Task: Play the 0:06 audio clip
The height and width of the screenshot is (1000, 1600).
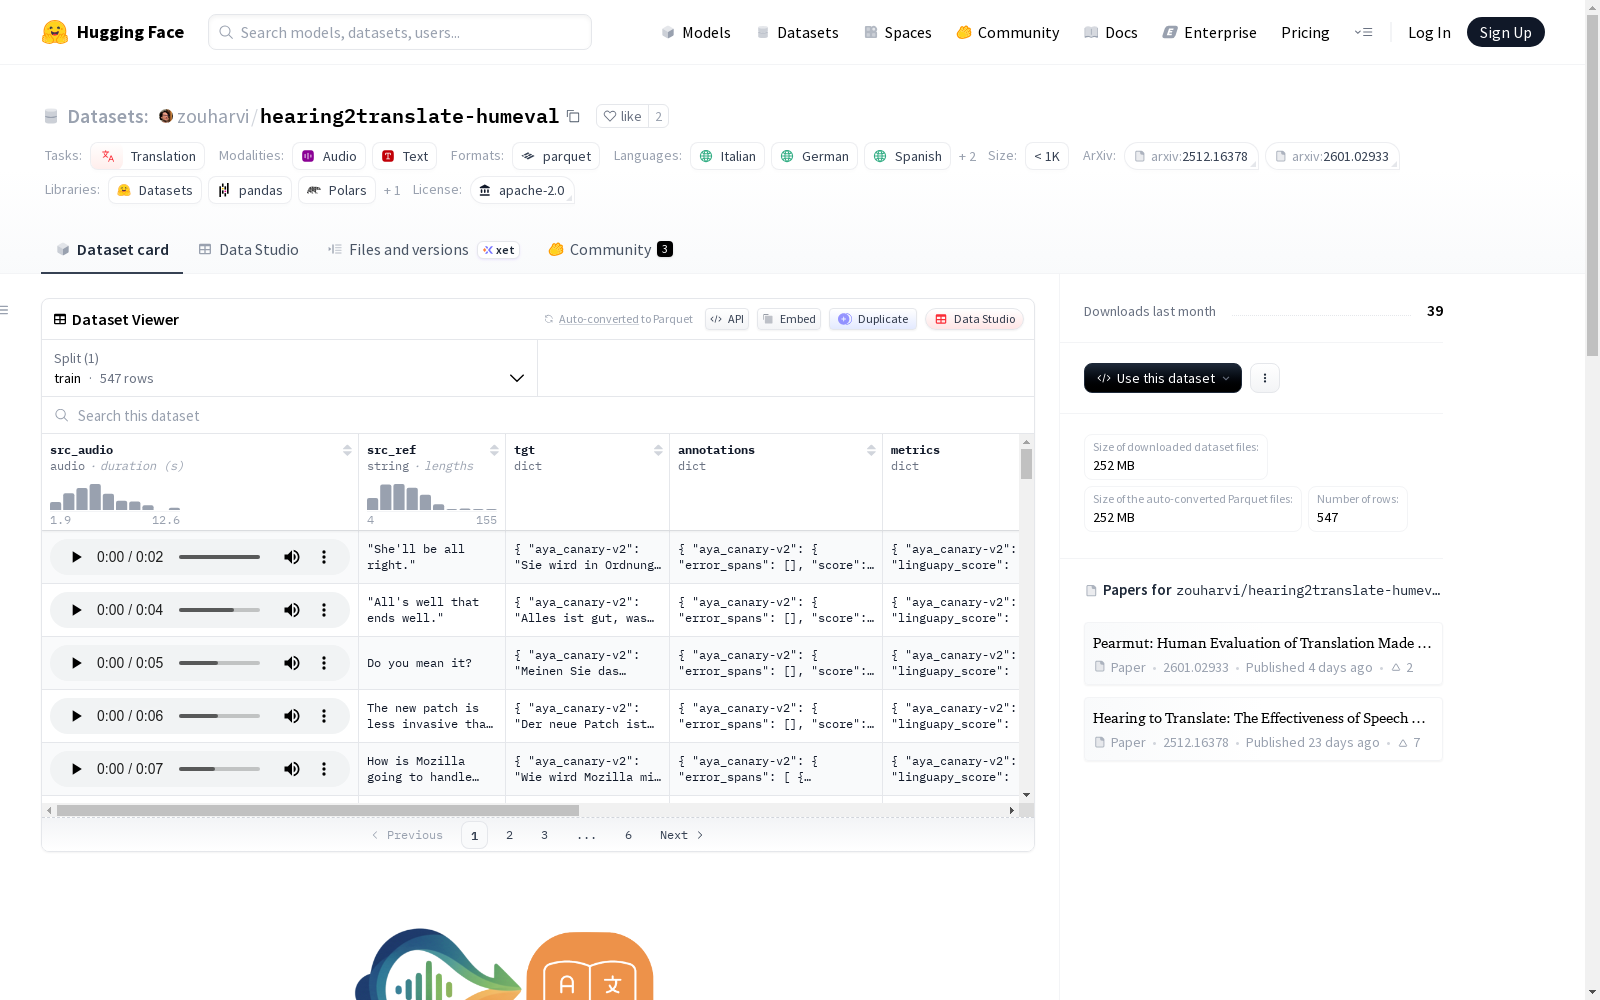Action: coord(76,716)
